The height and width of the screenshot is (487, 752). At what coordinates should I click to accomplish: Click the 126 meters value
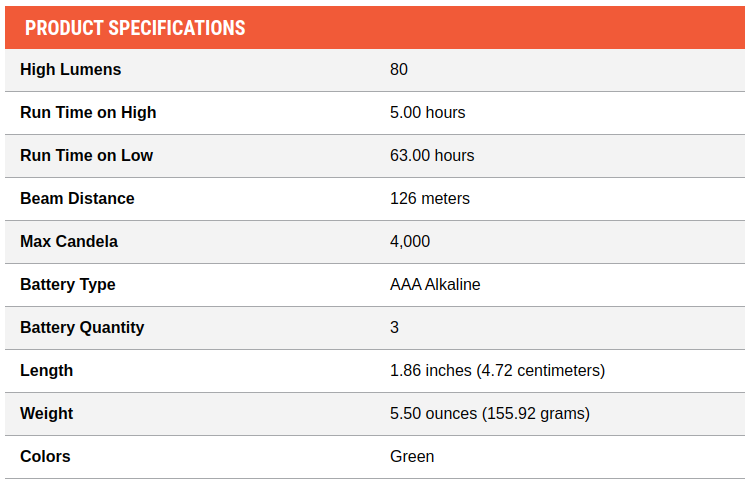click(x=430, y=199)
